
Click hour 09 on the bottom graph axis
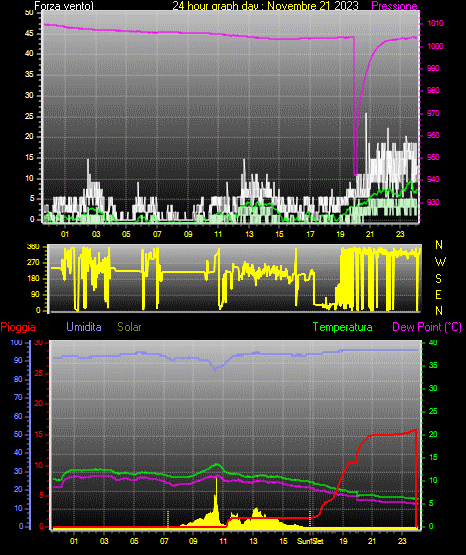193,541
